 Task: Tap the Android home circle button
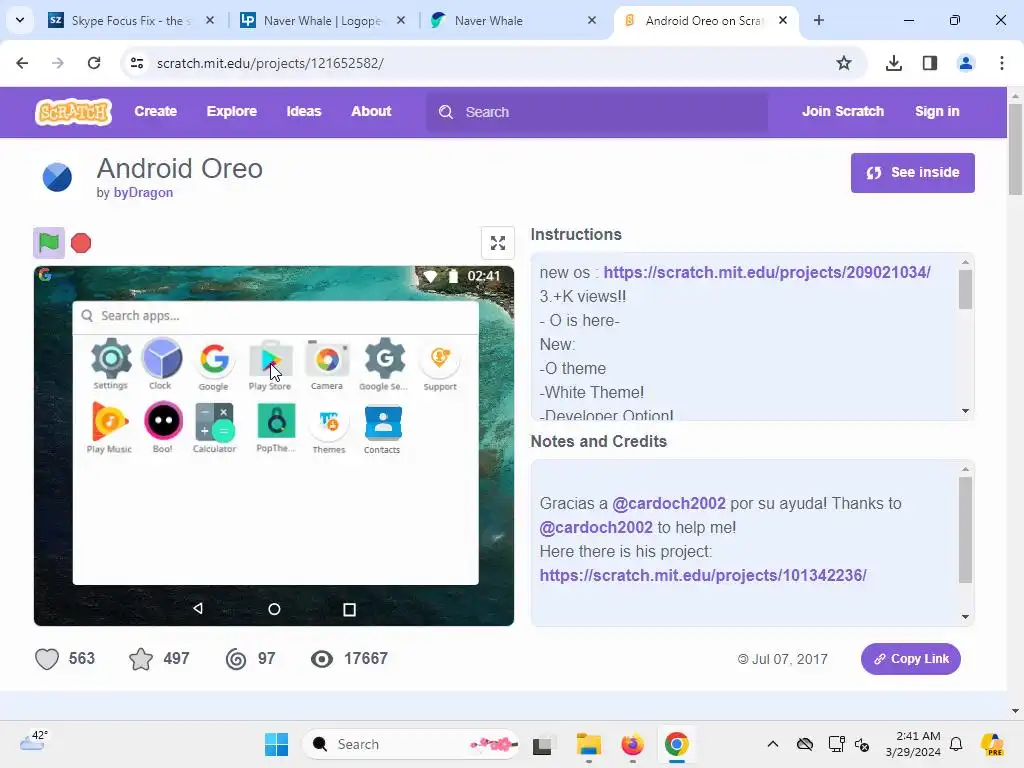click(x=274, y=609)
